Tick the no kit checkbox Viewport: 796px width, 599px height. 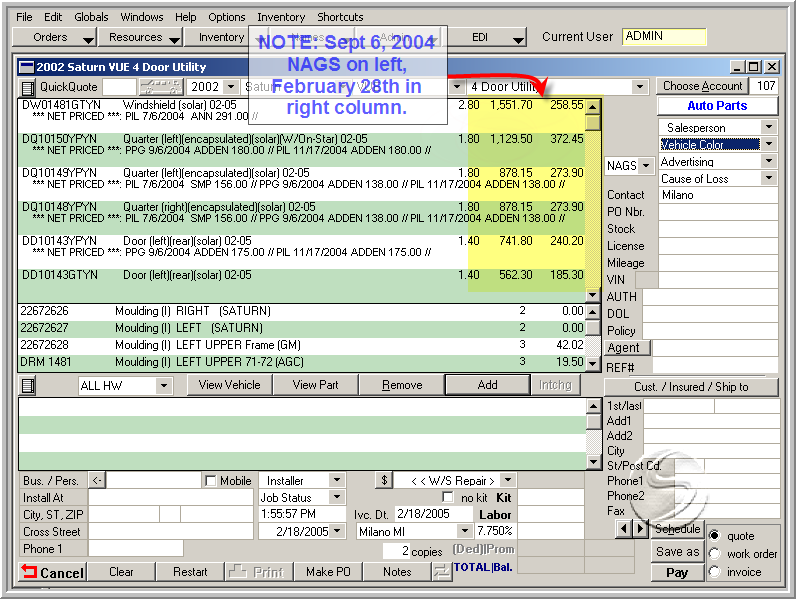point(448,498)
